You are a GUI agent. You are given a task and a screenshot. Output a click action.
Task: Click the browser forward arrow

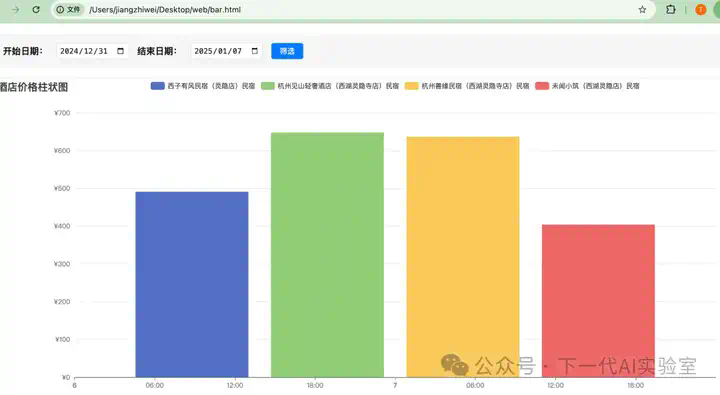[x=16, y=9]
